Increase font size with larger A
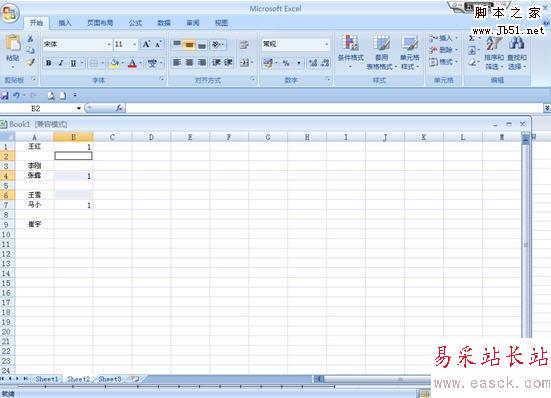 click(146, 44)
